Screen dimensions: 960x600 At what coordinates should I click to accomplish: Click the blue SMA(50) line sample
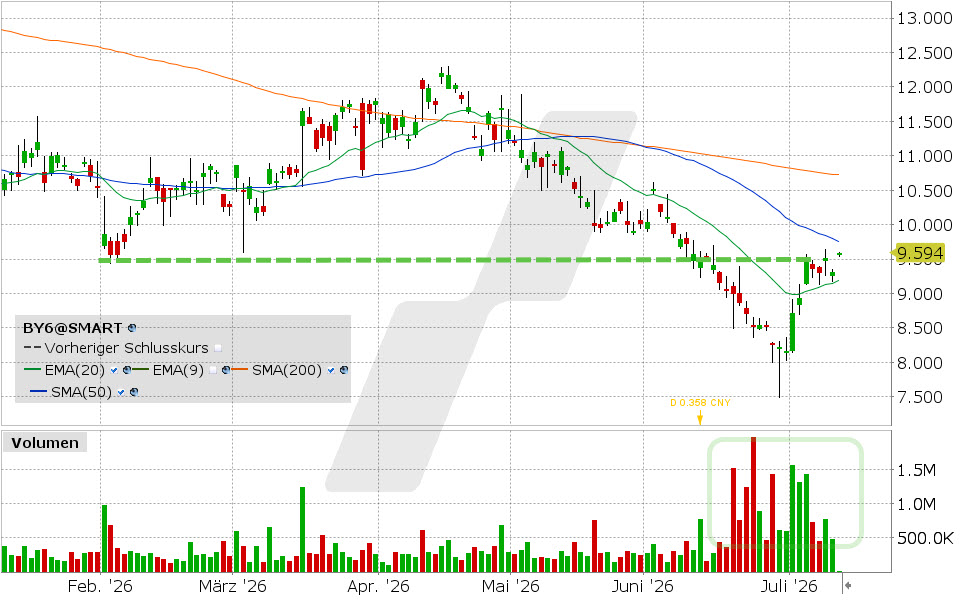[39, 391]
